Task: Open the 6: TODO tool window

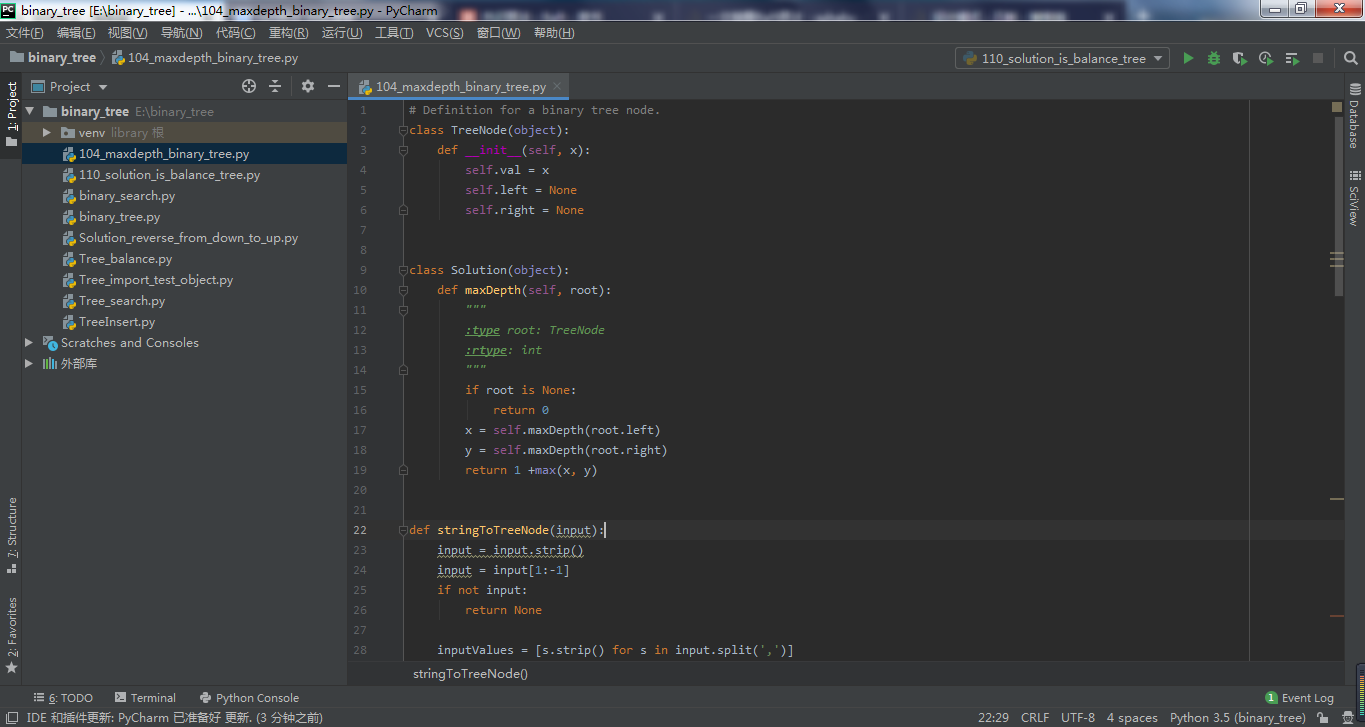Action: 63,698
